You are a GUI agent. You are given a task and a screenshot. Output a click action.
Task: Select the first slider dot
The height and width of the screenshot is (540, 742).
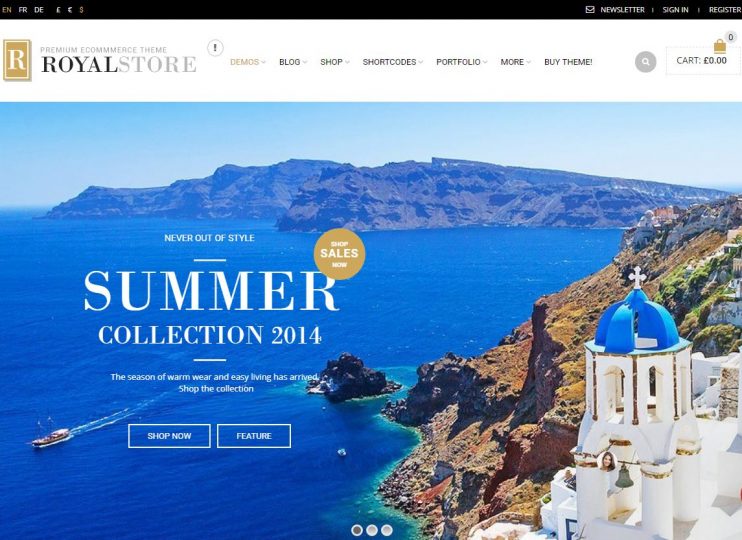357,530
